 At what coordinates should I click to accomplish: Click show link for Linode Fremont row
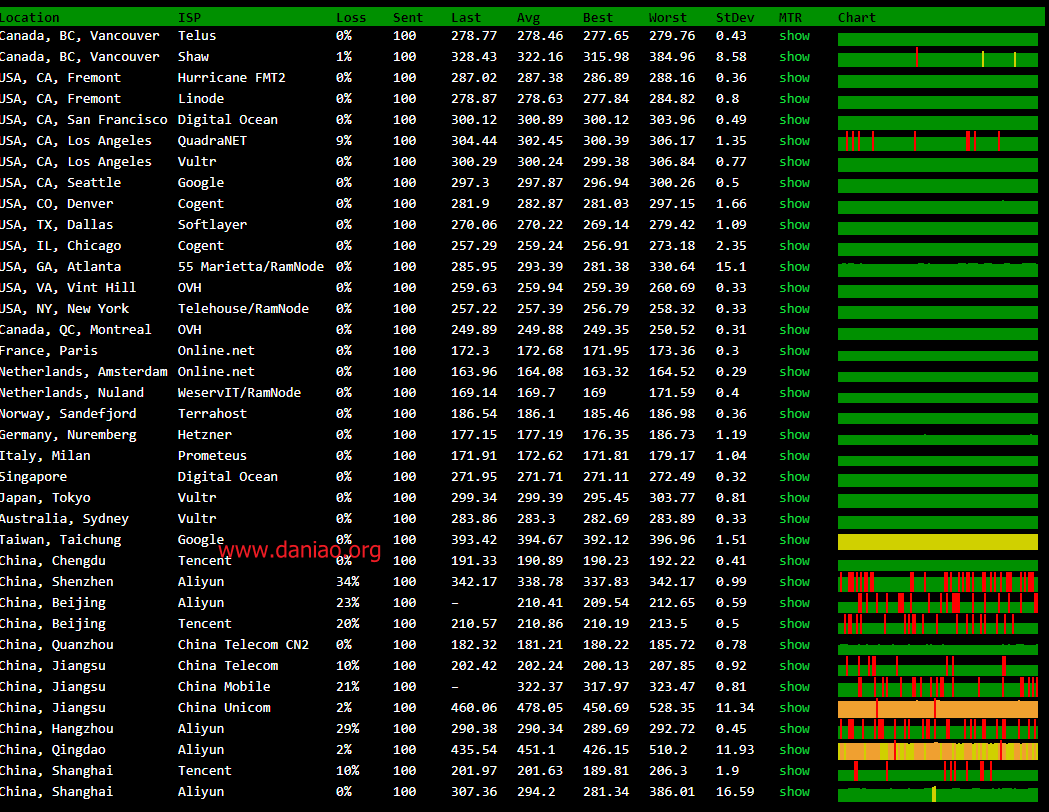pos(794,98)
